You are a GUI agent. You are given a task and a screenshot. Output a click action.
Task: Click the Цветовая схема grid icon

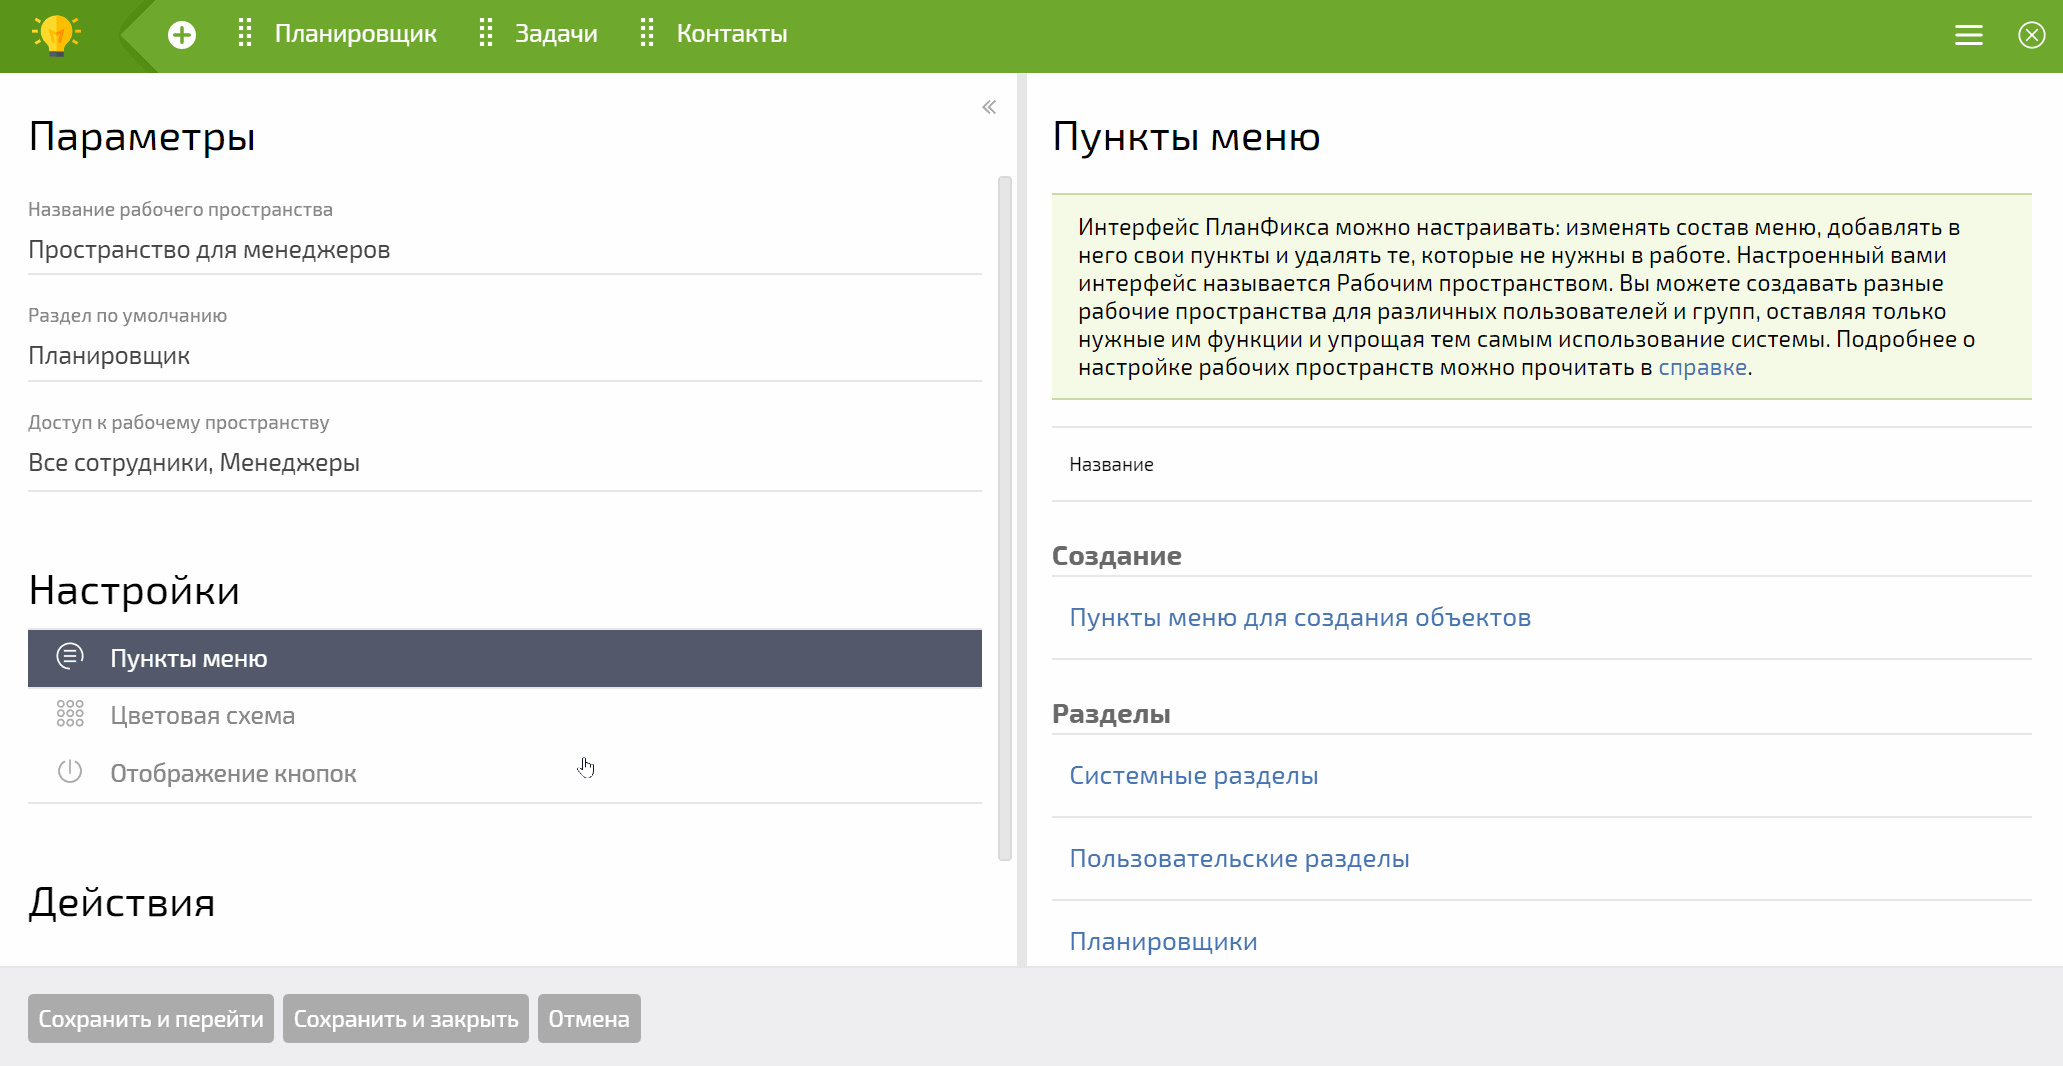(x=70, y=713)
